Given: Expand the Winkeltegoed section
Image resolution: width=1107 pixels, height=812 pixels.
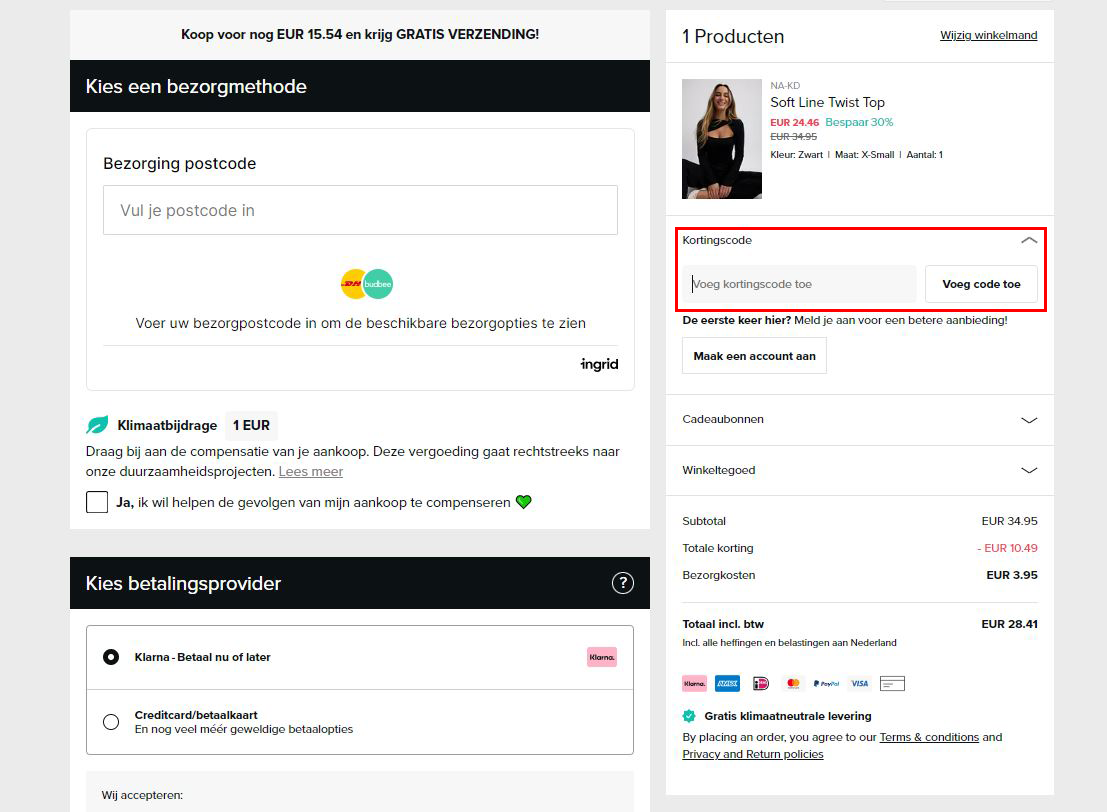Looking at the screenshot, I should coord(1028,470).
